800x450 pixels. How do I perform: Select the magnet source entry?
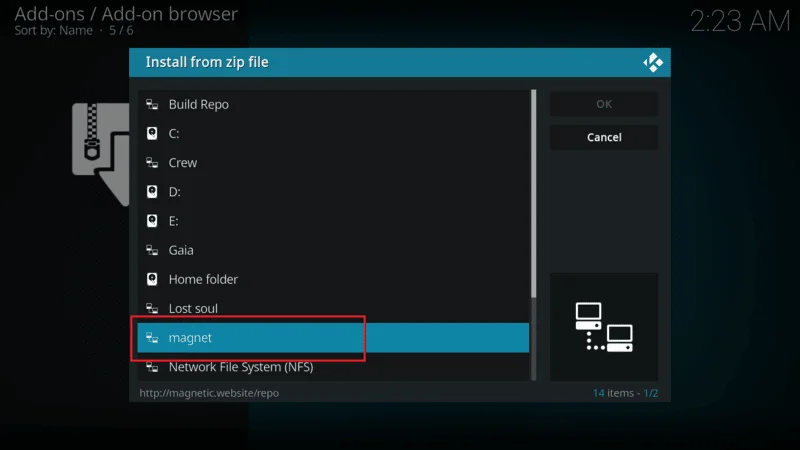(333, 338)
